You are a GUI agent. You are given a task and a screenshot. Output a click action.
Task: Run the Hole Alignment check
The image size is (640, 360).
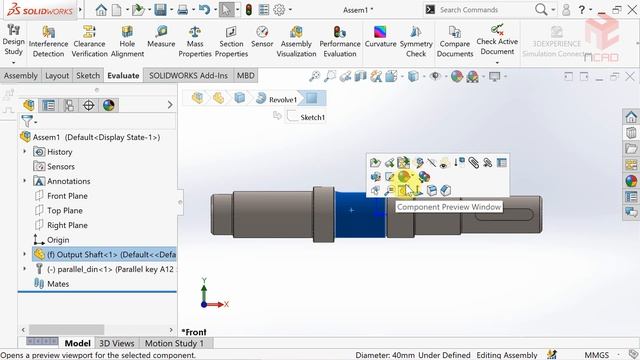pyautogui.click(x=127, y=42)
